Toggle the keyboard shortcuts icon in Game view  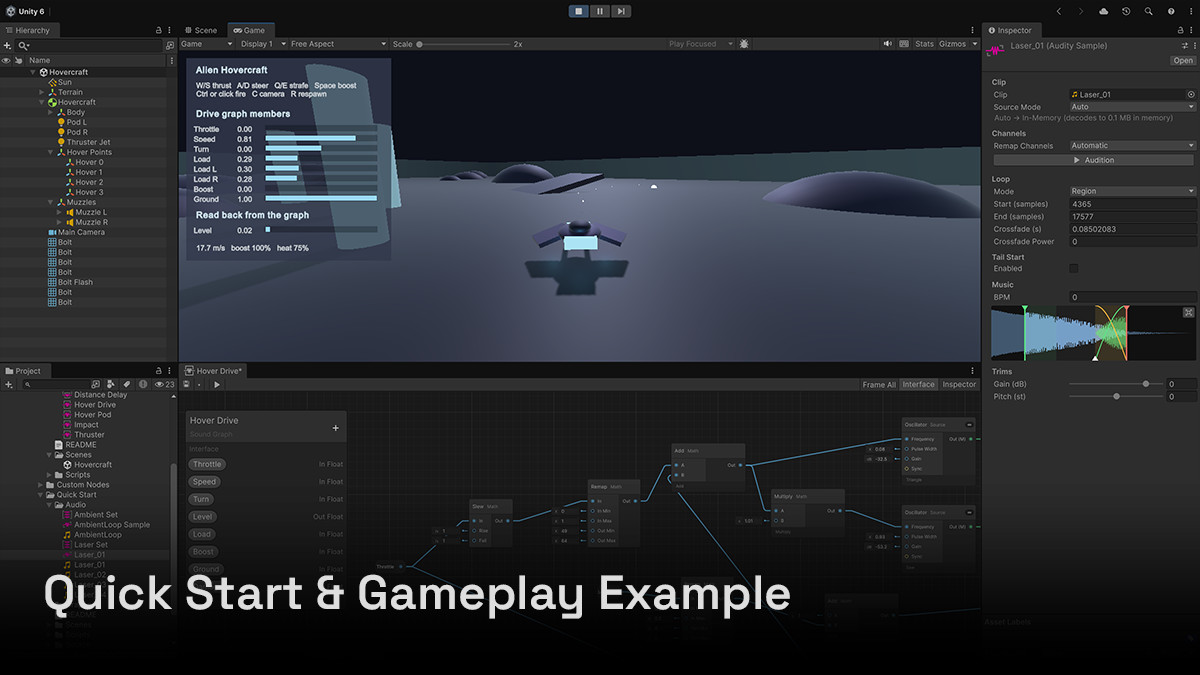[x=904, y=44]
